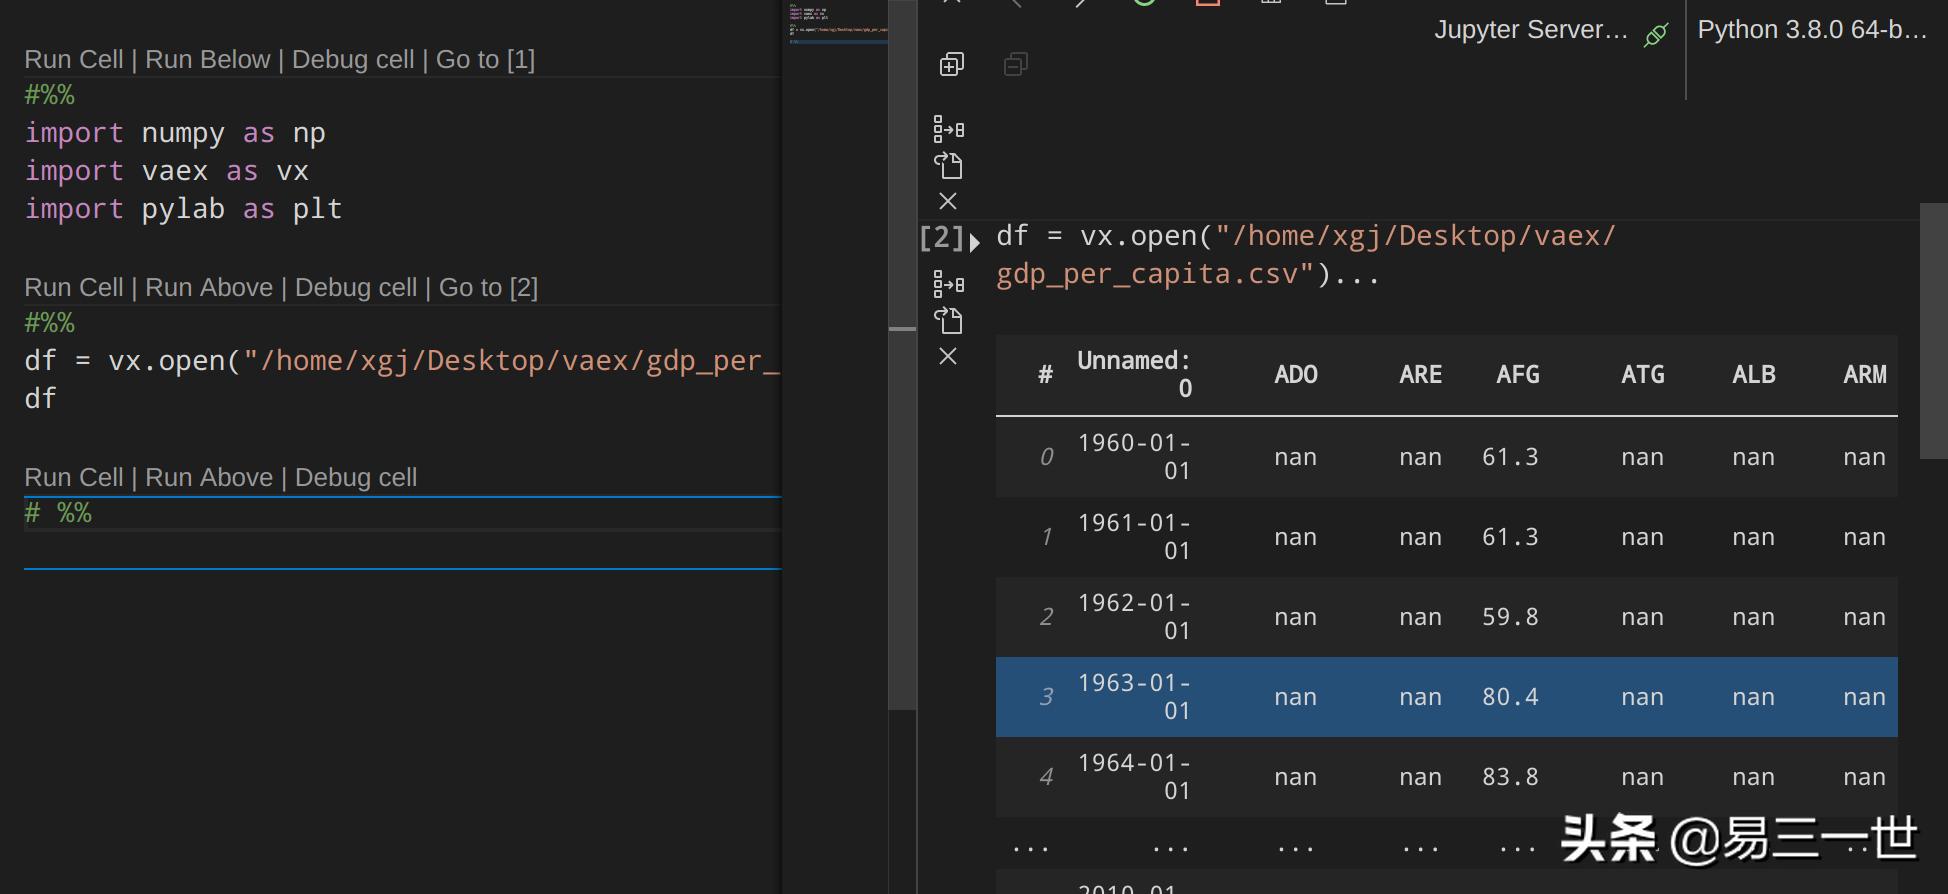Click the ALB nan cell in row 2
1948x894 pixels.
tap(1754, 618)
